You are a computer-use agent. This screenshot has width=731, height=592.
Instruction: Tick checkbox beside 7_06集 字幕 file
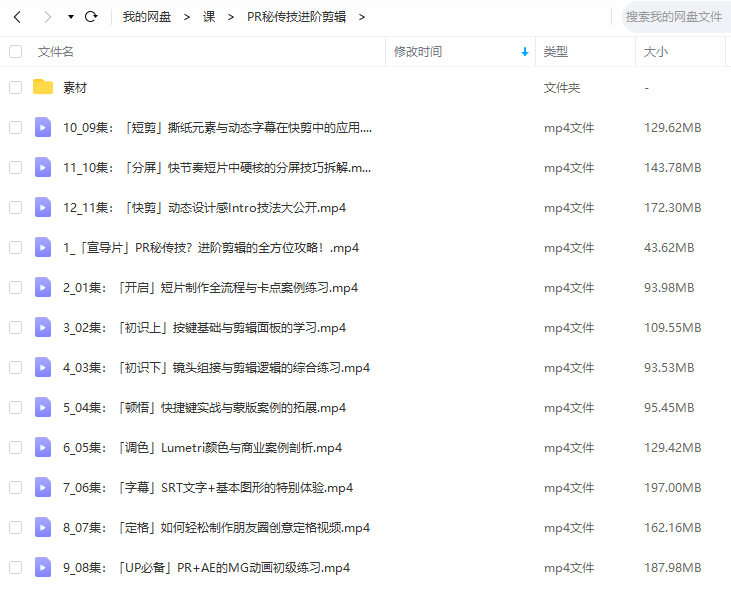click(15, 487)
